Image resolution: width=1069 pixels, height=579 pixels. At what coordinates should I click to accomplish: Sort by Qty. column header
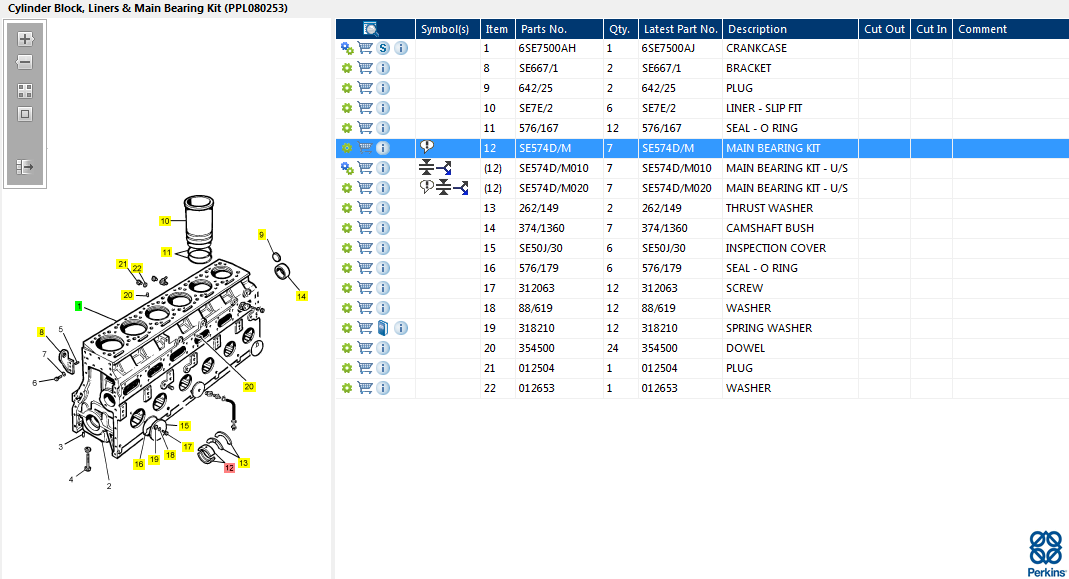[619, 29]
